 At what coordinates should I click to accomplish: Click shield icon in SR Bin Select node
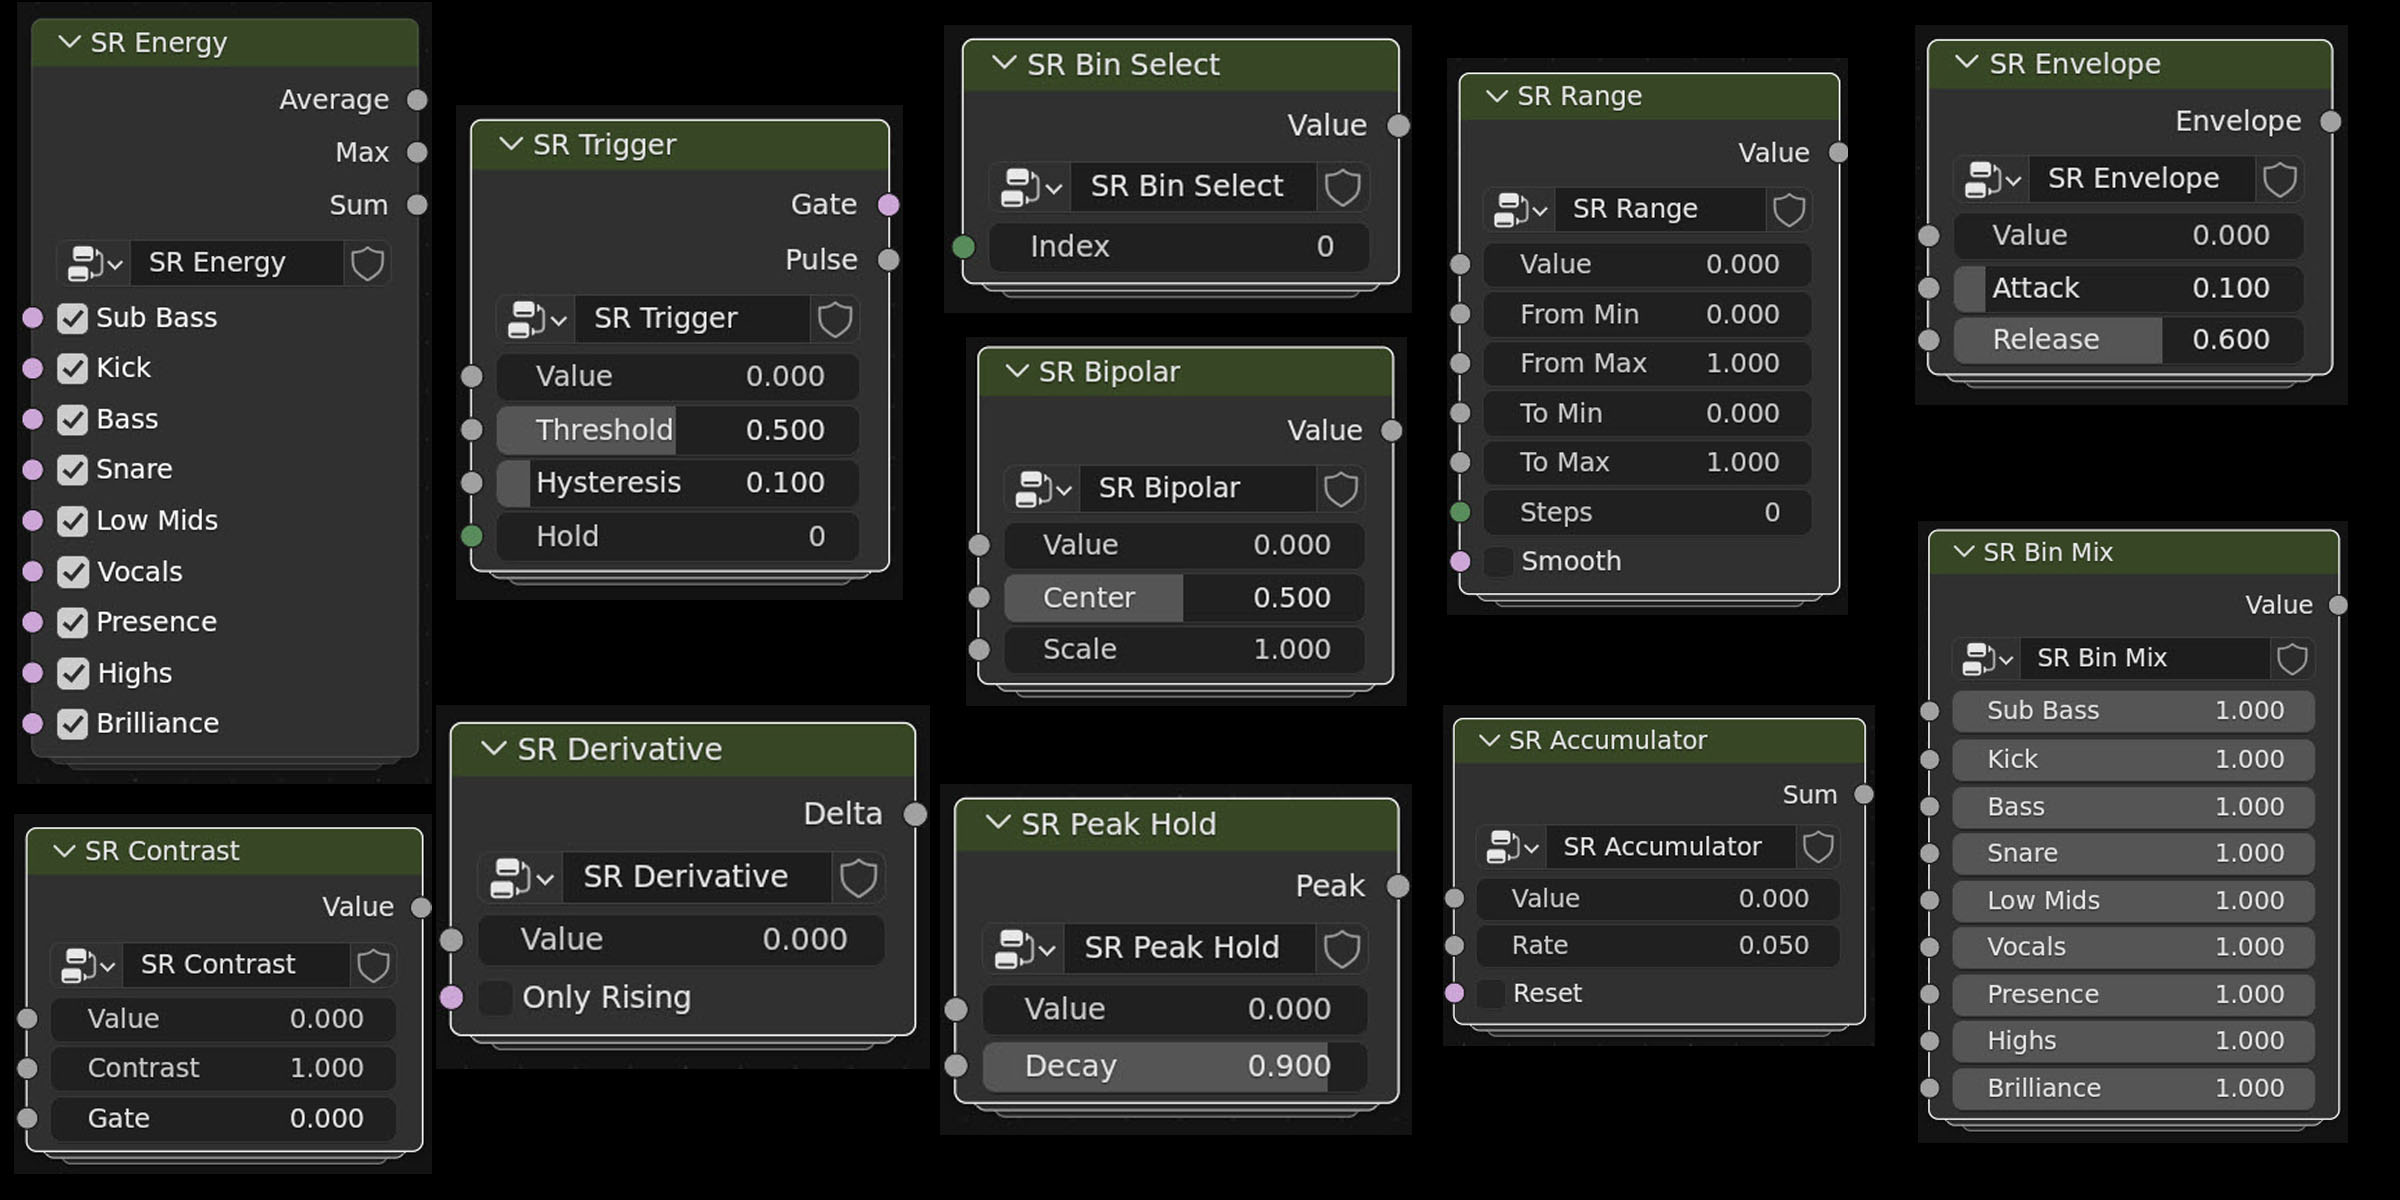(x=1342, y=187)
